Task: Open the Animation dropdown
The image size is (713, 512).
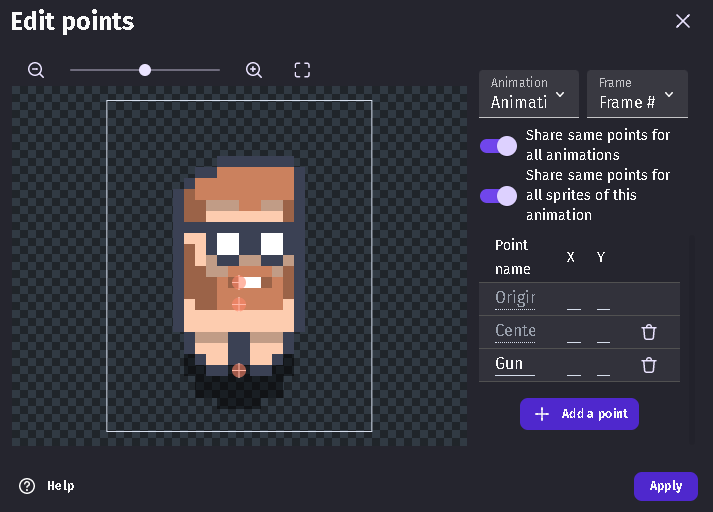Action: tap(529, 94)
